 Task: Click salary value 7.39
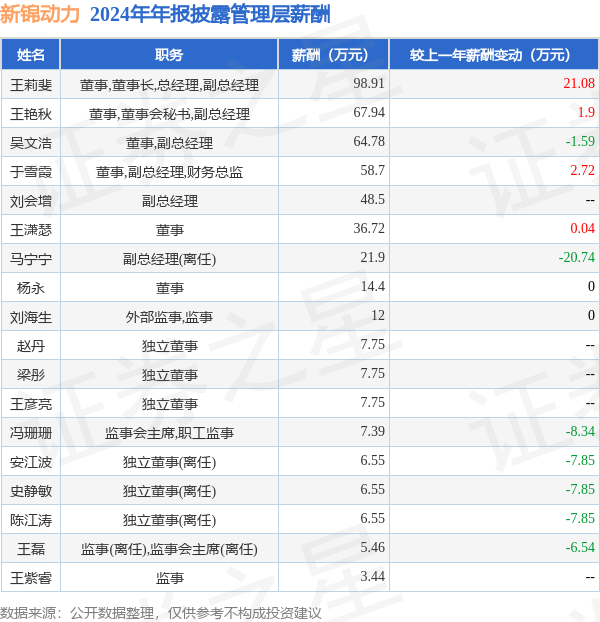(x=372, y=431)
